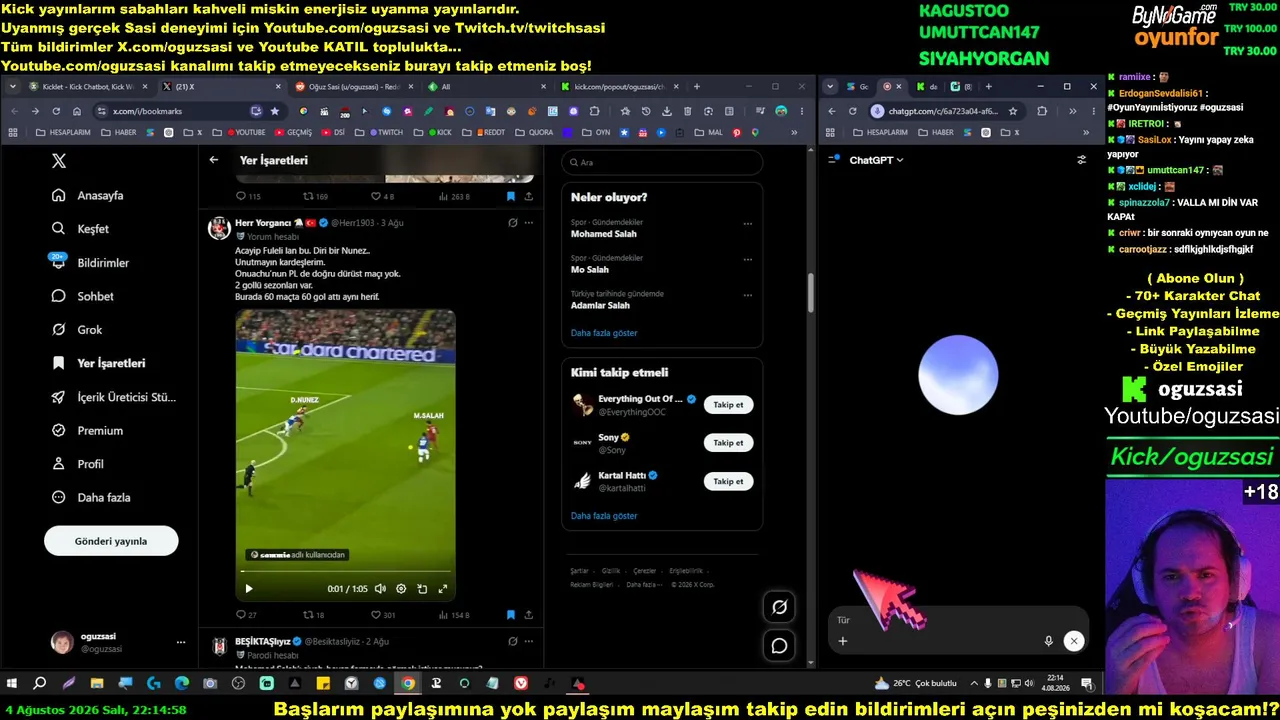The image size is (1280, 720).
Task: Open more options on Herr Yorgancı tweet
Action: 529,223
